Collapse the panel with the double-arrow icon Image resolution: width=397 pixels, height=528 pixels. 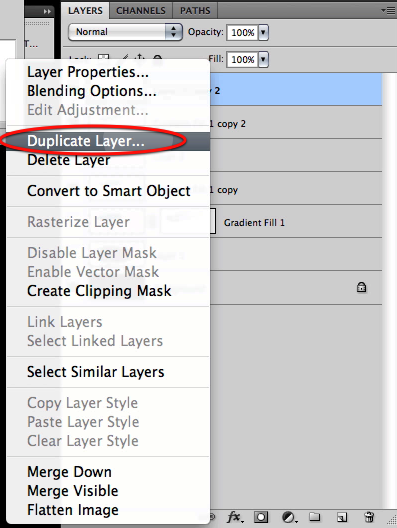pos(47,11)
